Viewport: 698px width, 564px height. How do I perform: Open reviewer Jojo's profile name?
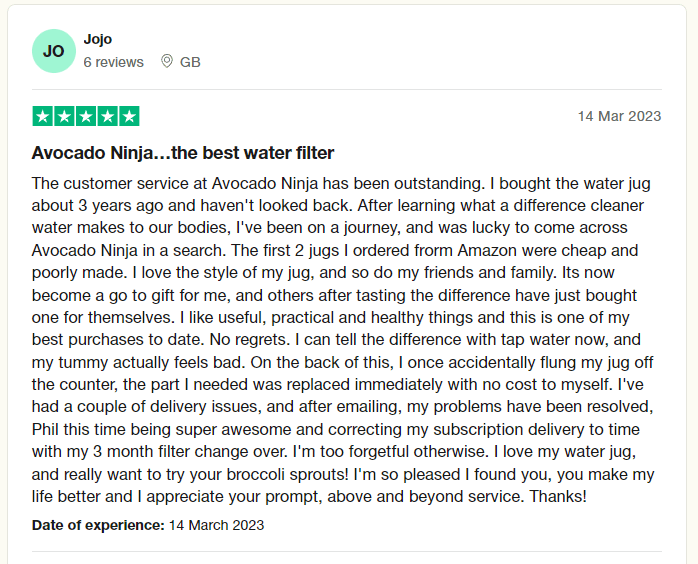(x=98, y=39)
